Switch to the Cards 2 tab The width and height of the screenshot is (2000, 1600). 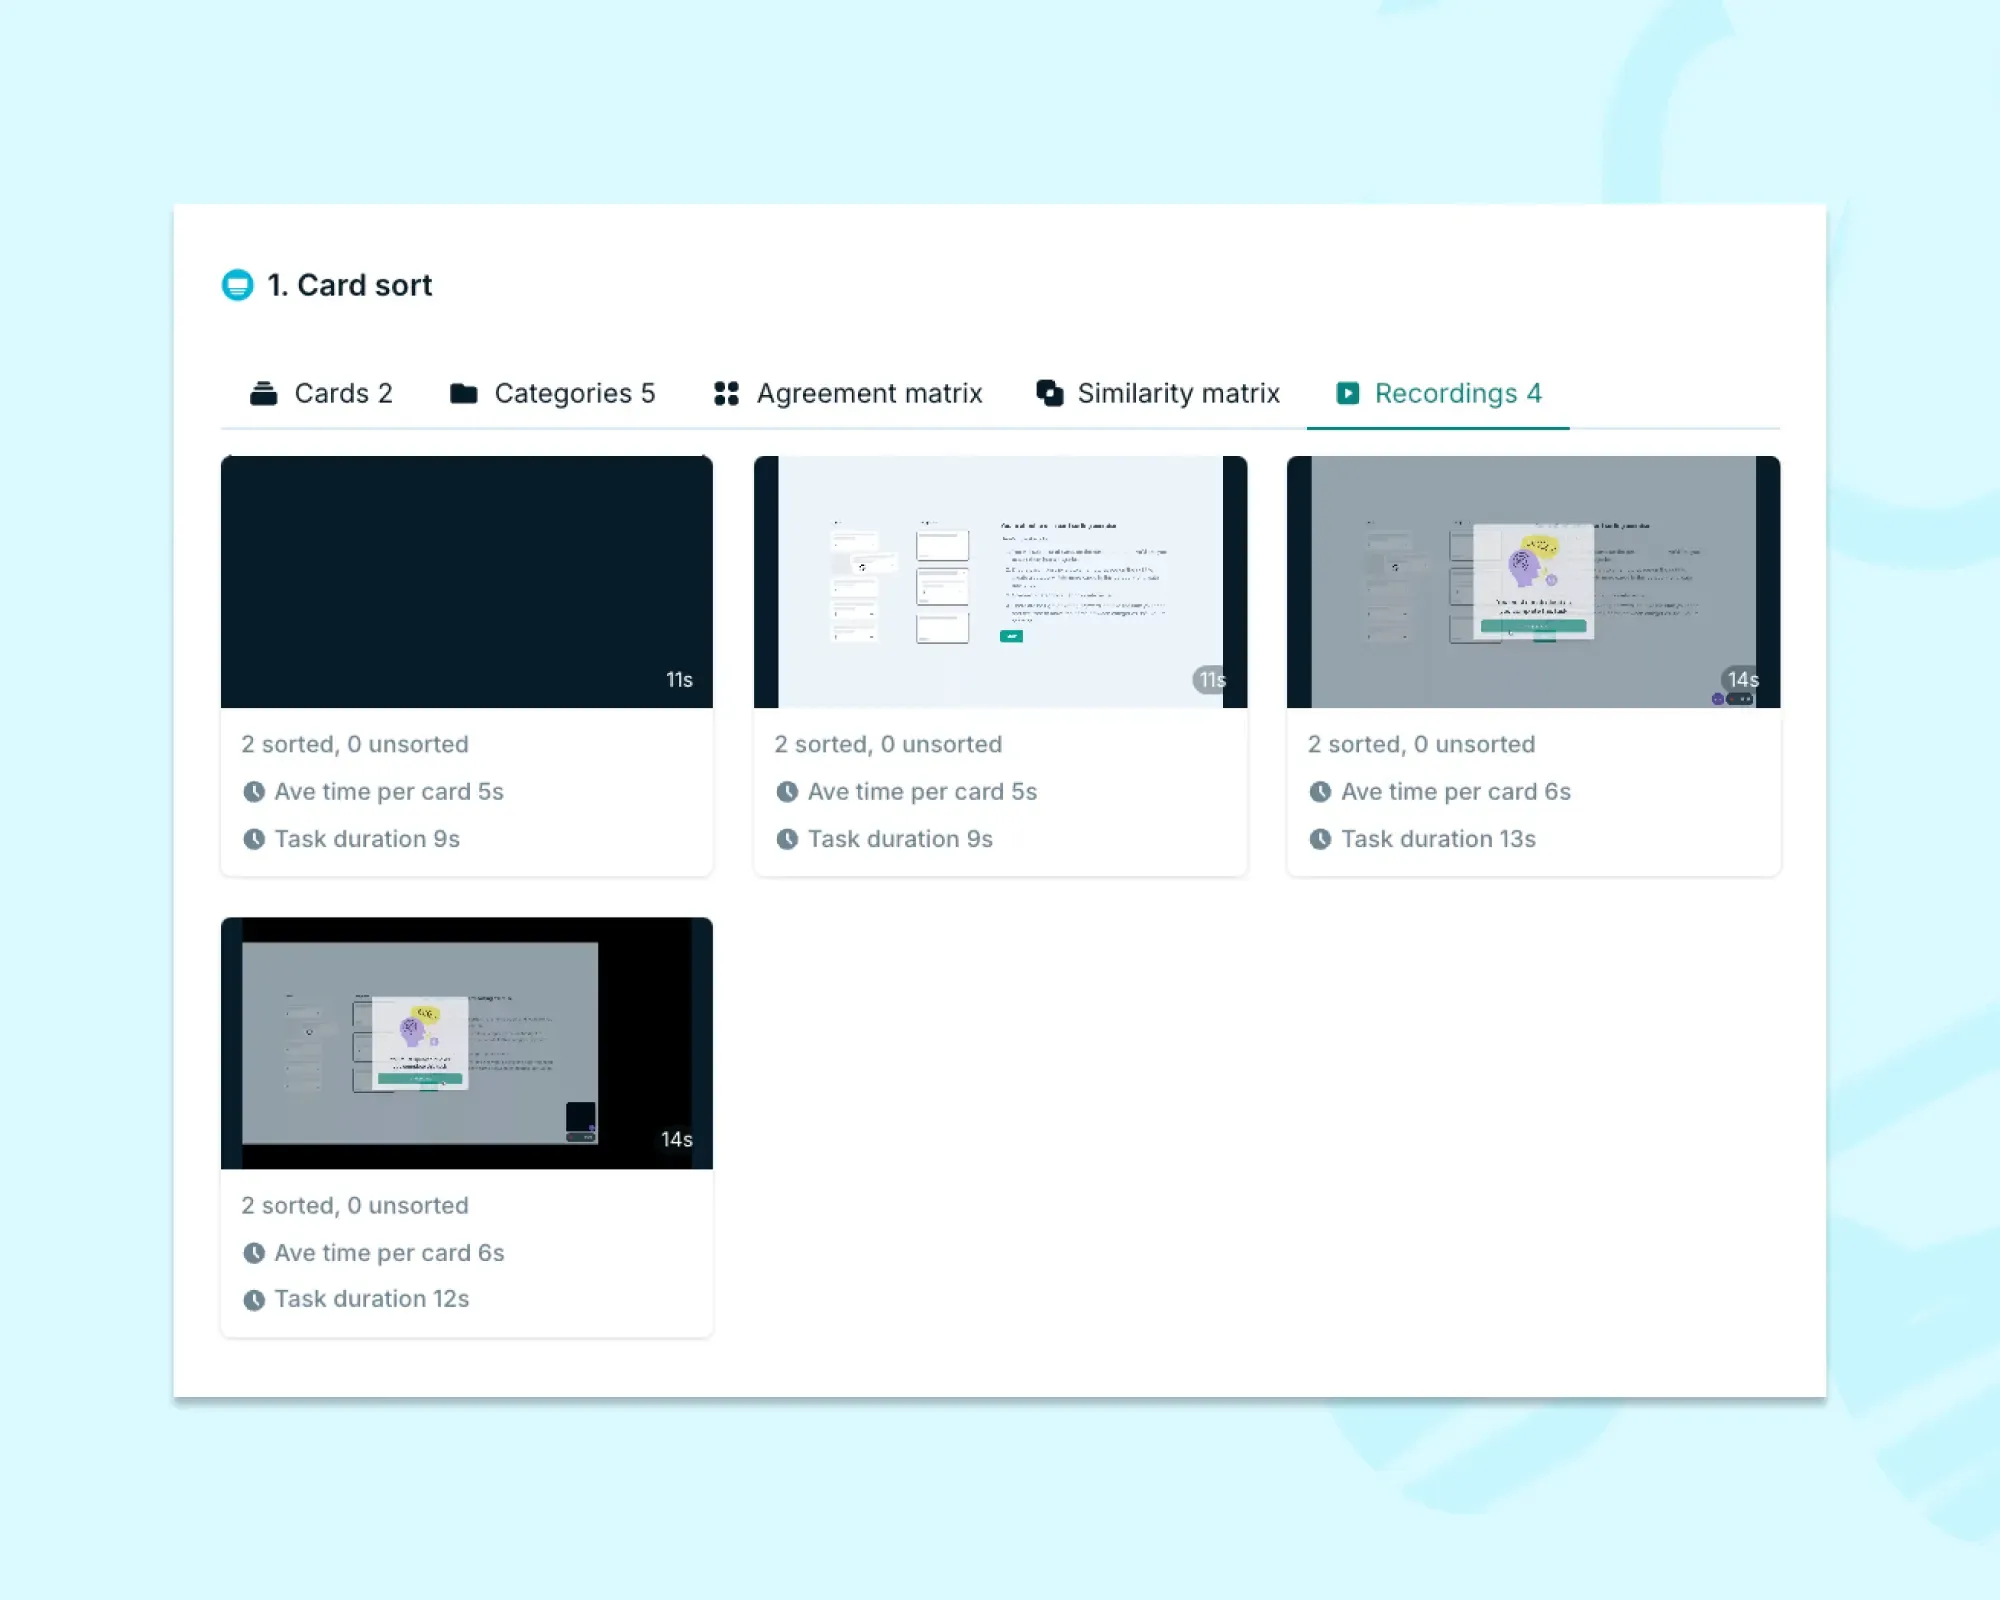tap(322, 393)
